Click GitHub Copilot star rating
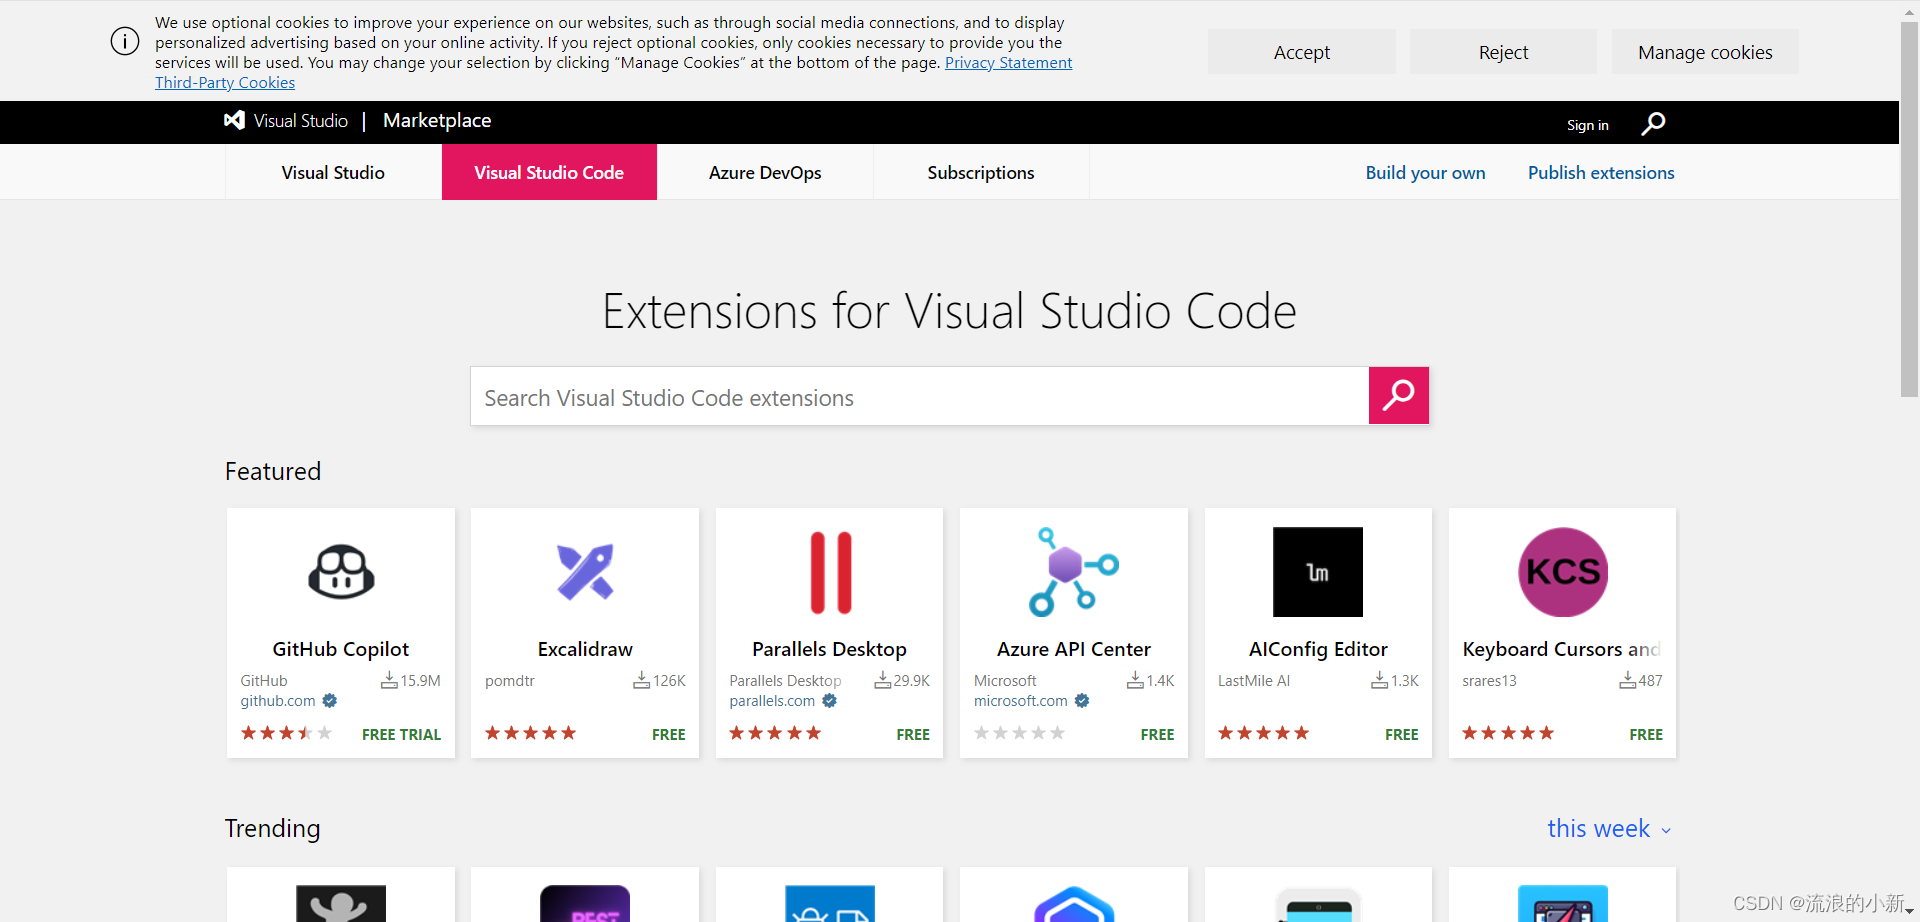 (x=286, y=733)
